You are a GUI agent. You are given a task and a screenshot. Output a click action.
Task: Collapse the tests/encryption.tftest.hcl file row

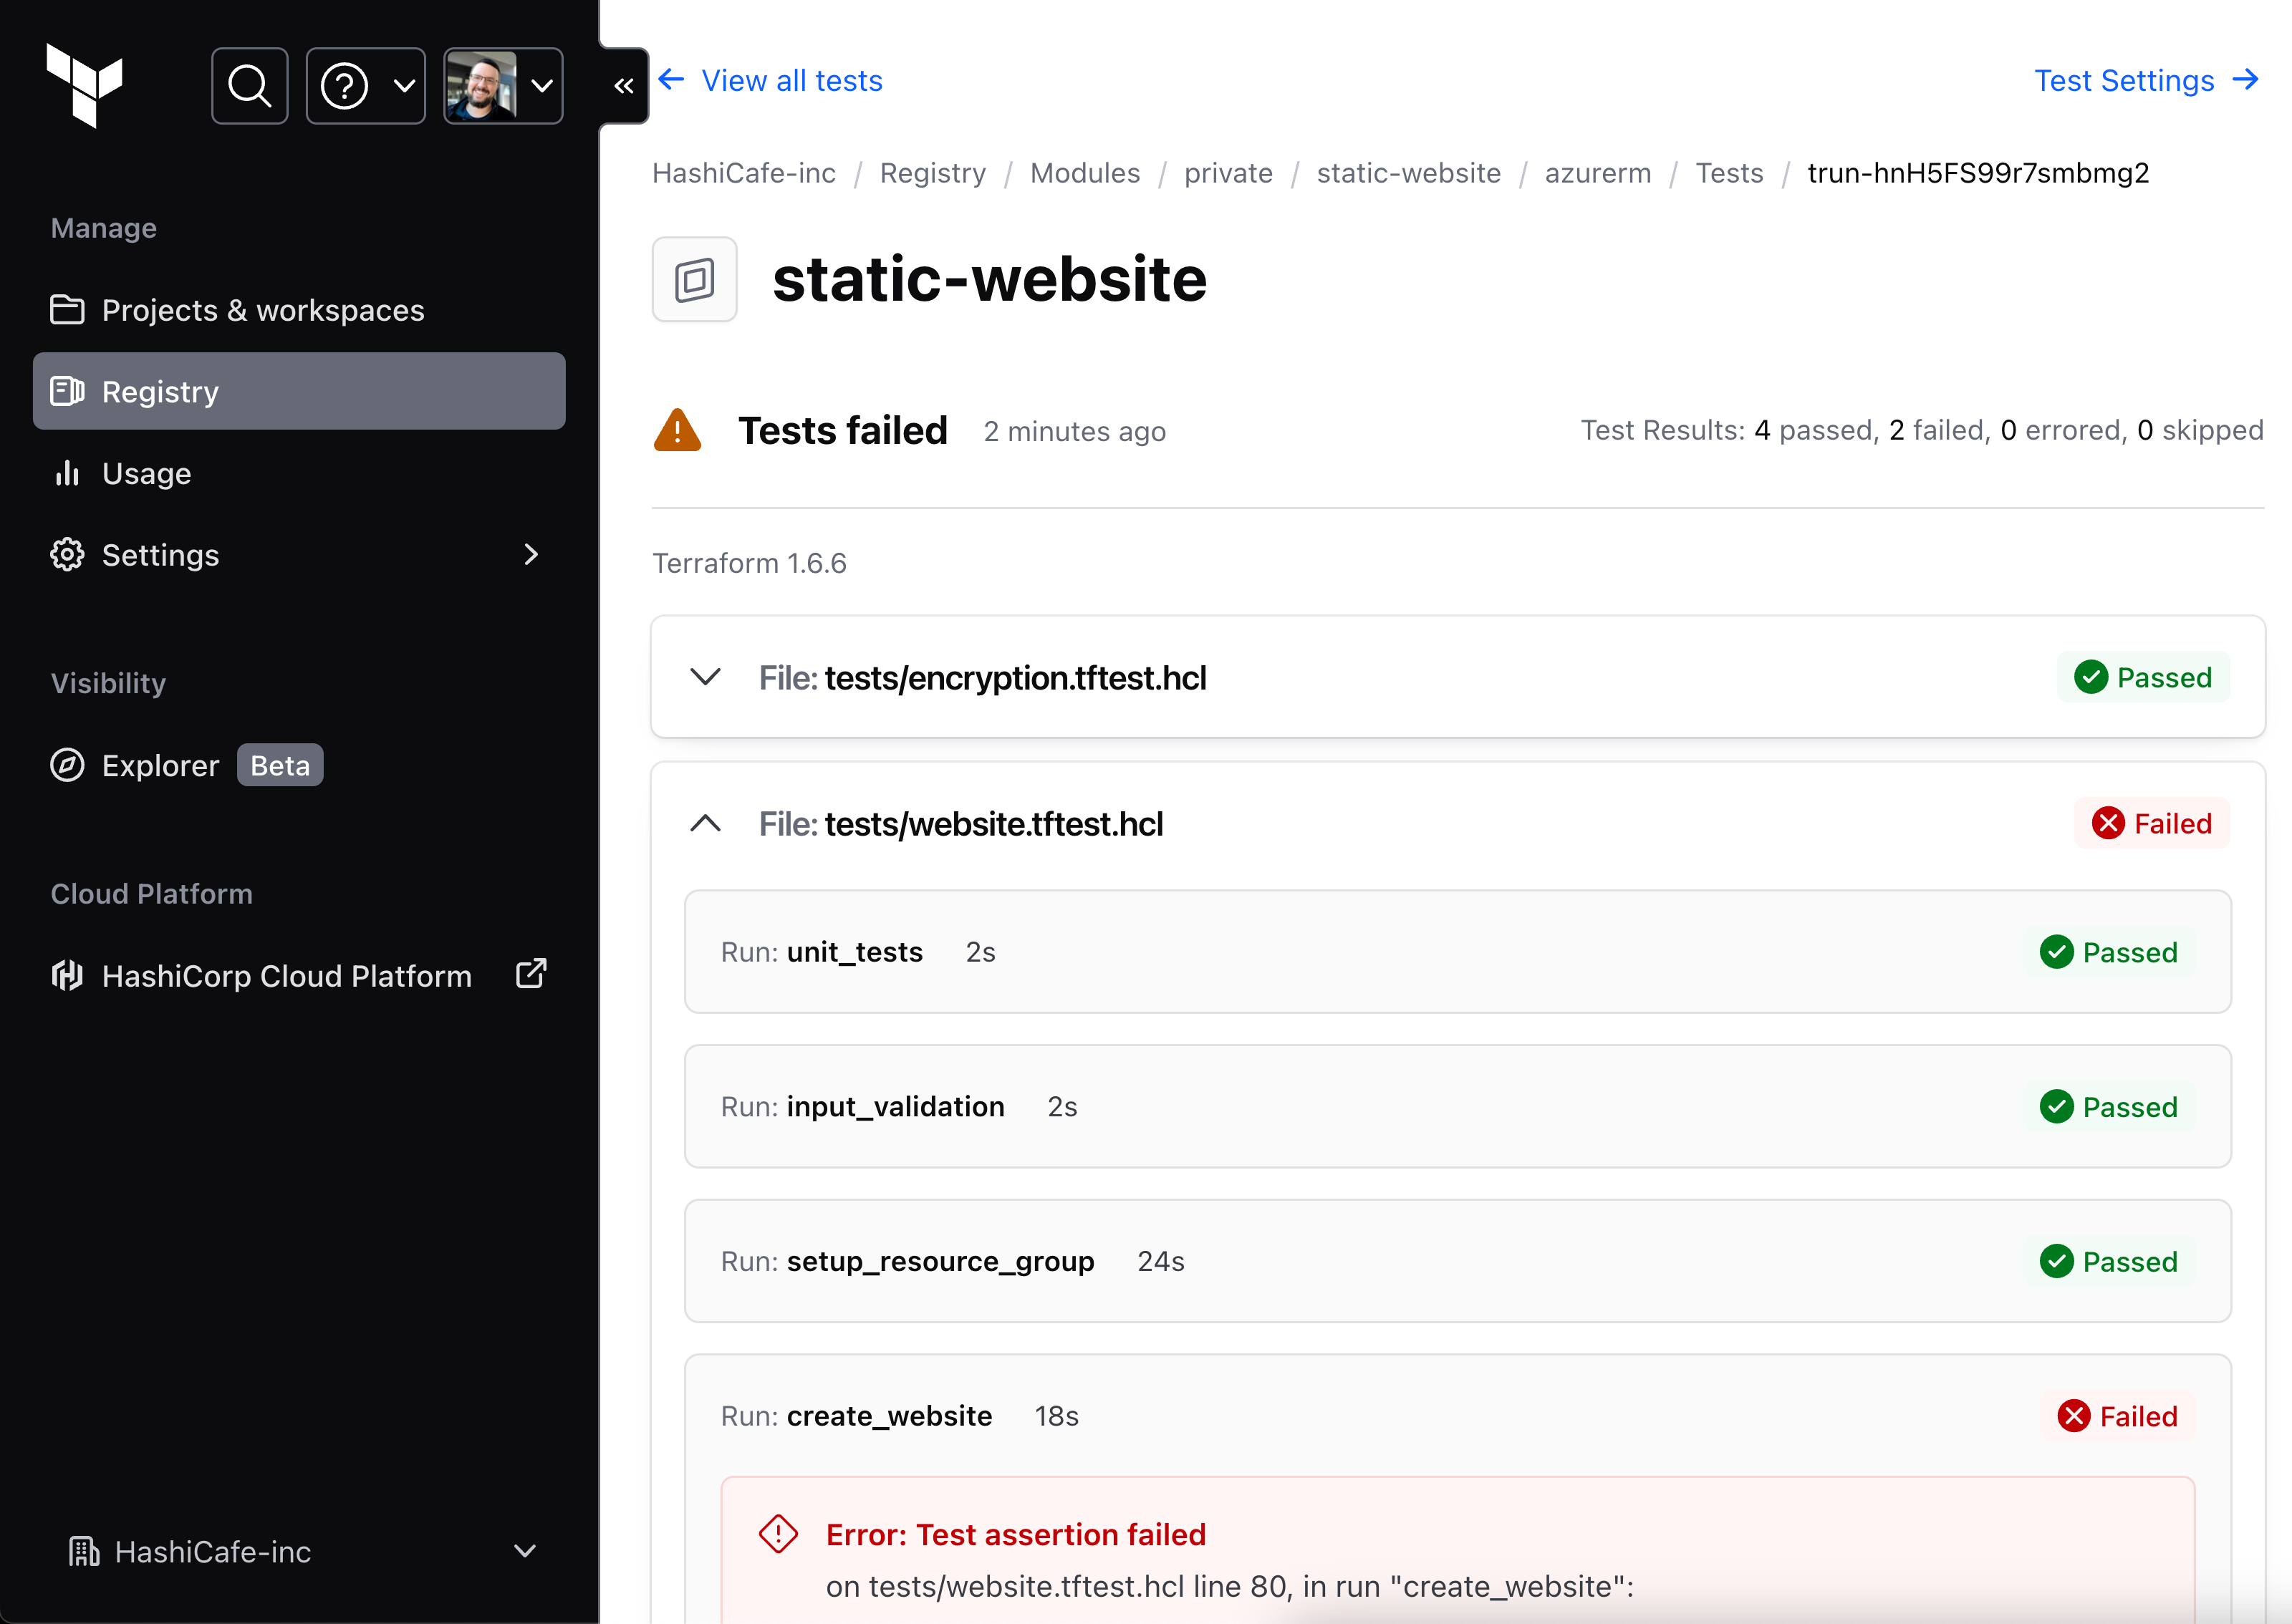click(x=703, y=677)
